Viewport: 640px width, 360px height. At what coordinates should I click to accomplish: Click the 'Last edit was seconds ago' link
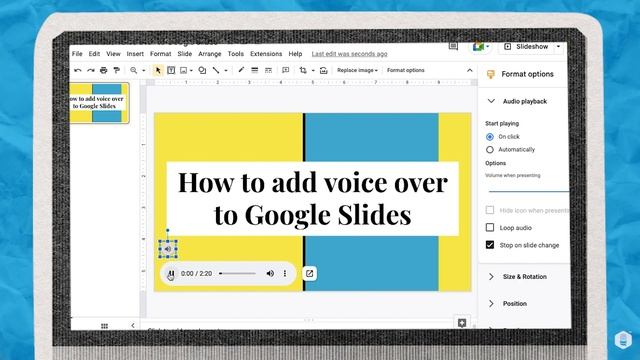pos(349,54)
